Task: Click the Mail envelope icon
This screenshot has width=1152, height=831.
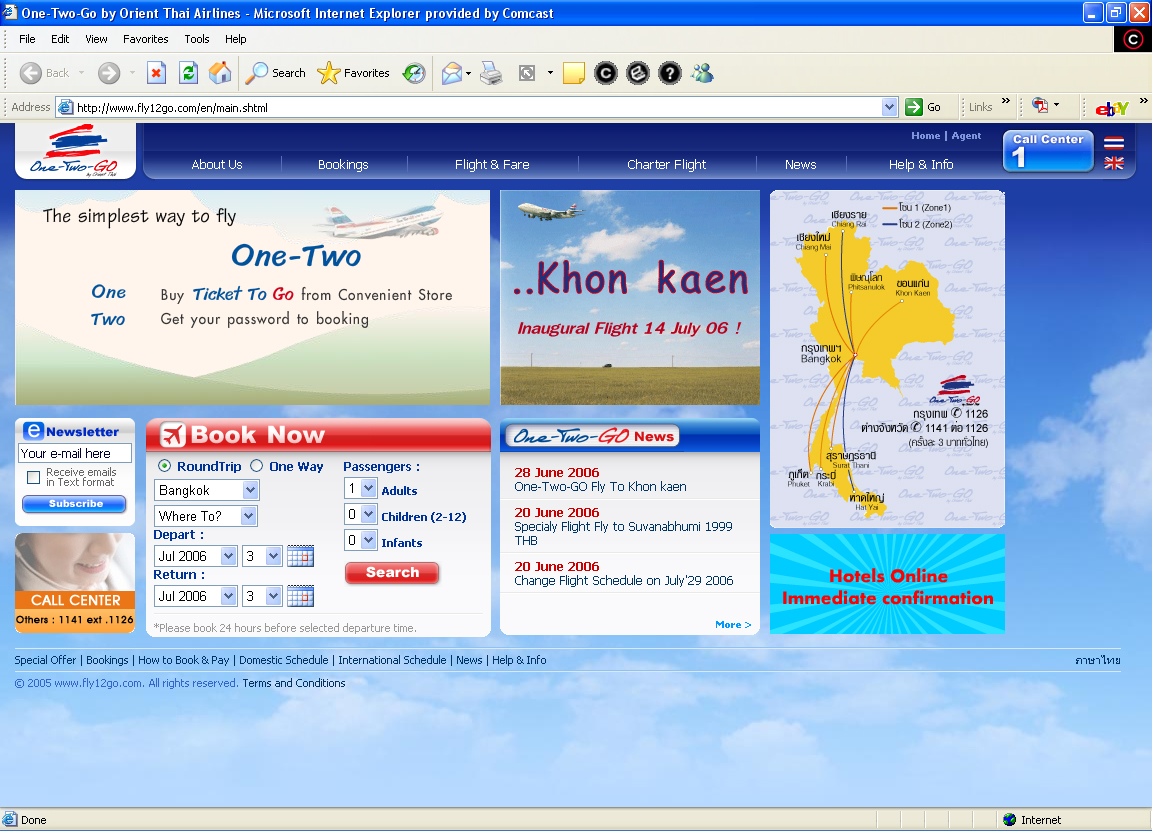Action: (452, 73)
